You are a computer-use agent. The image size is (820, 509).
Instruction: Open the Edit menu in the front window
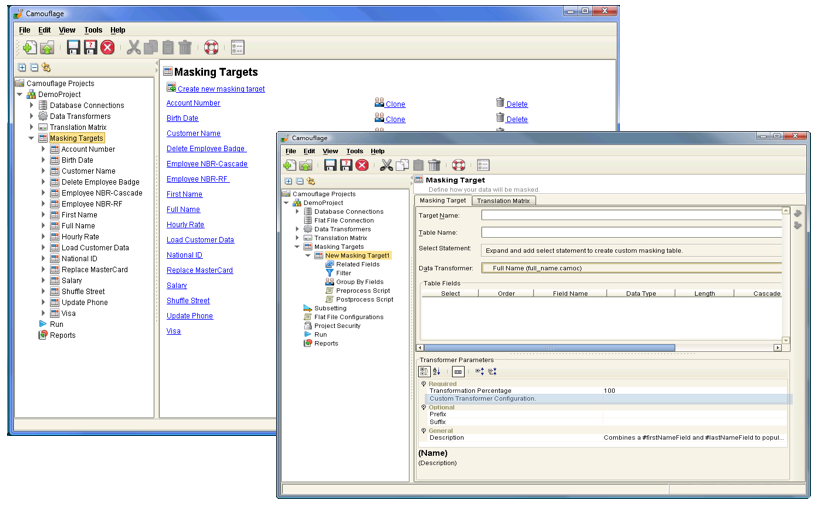pos(309,151)
